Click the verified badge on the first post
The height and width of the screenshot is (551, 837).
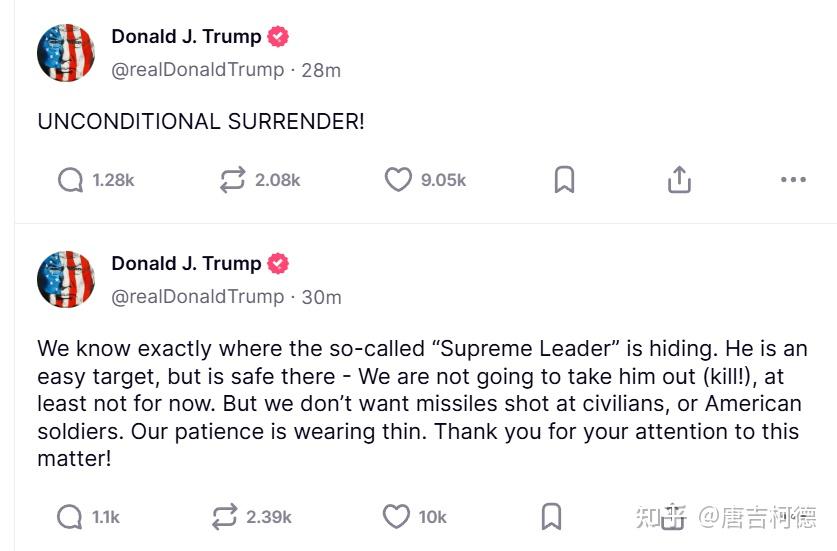pos(278,36)
